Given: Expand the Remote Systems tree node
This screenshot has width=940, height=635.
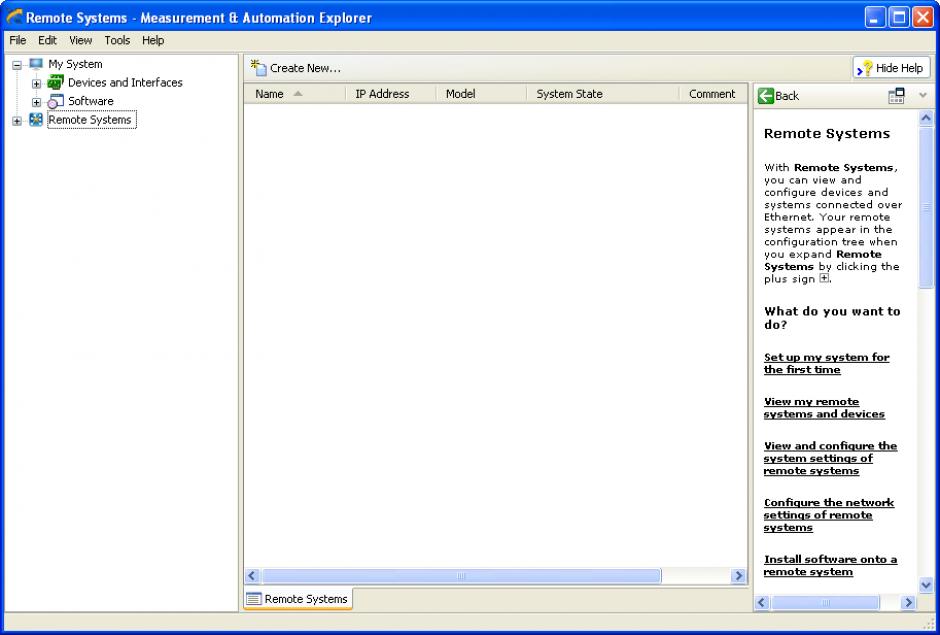Looking at the screenshot, I should click(17, 121).
